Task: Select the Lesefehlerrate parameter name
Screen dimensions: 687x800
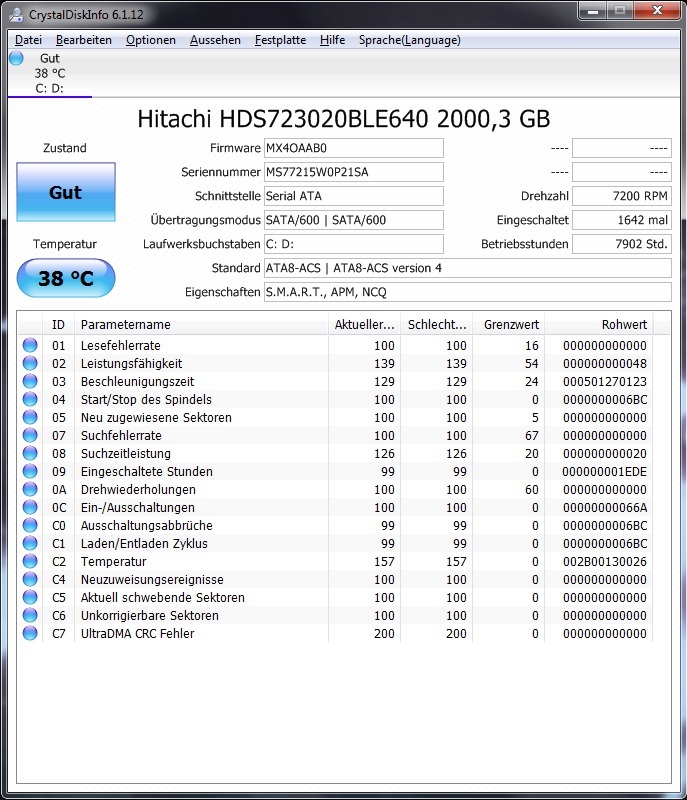Action: (120, 345)
